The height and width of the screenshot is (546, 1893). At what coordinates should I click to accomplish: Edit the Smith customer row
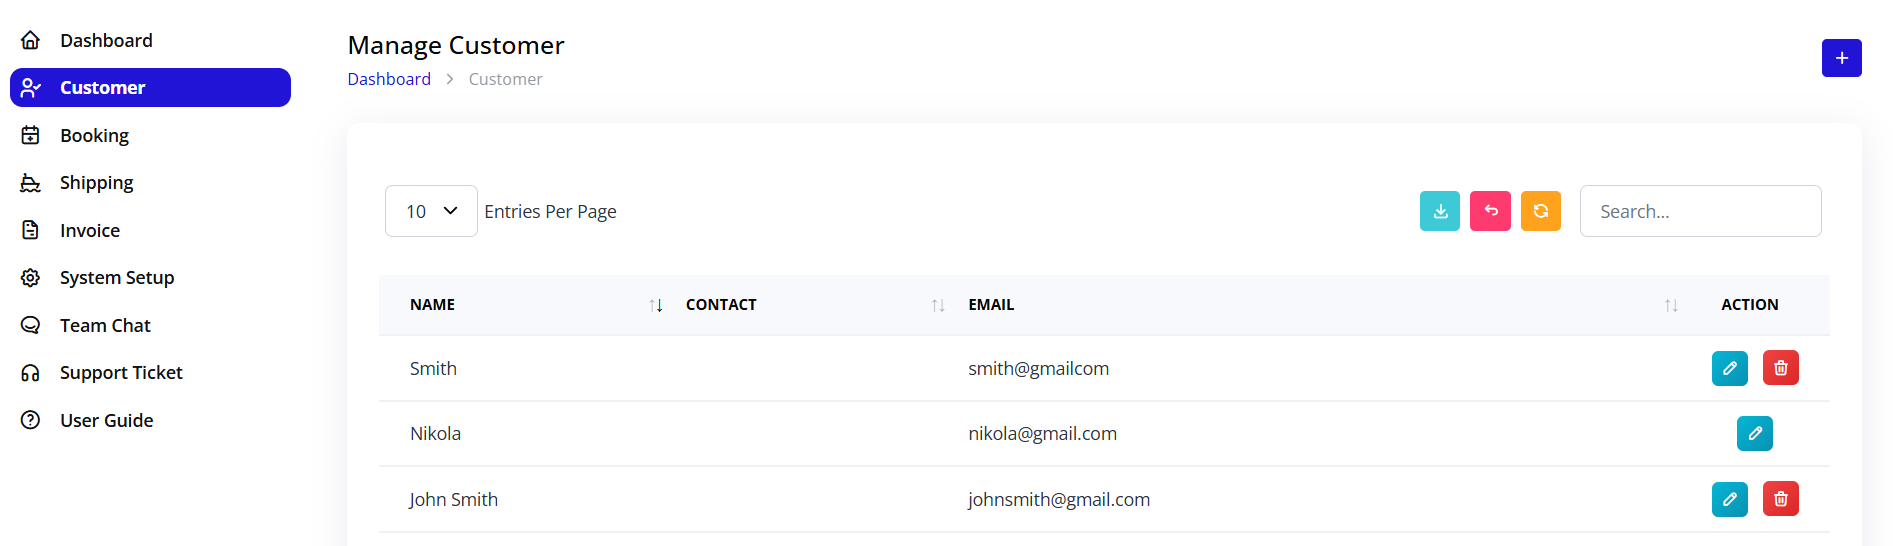1729,368
